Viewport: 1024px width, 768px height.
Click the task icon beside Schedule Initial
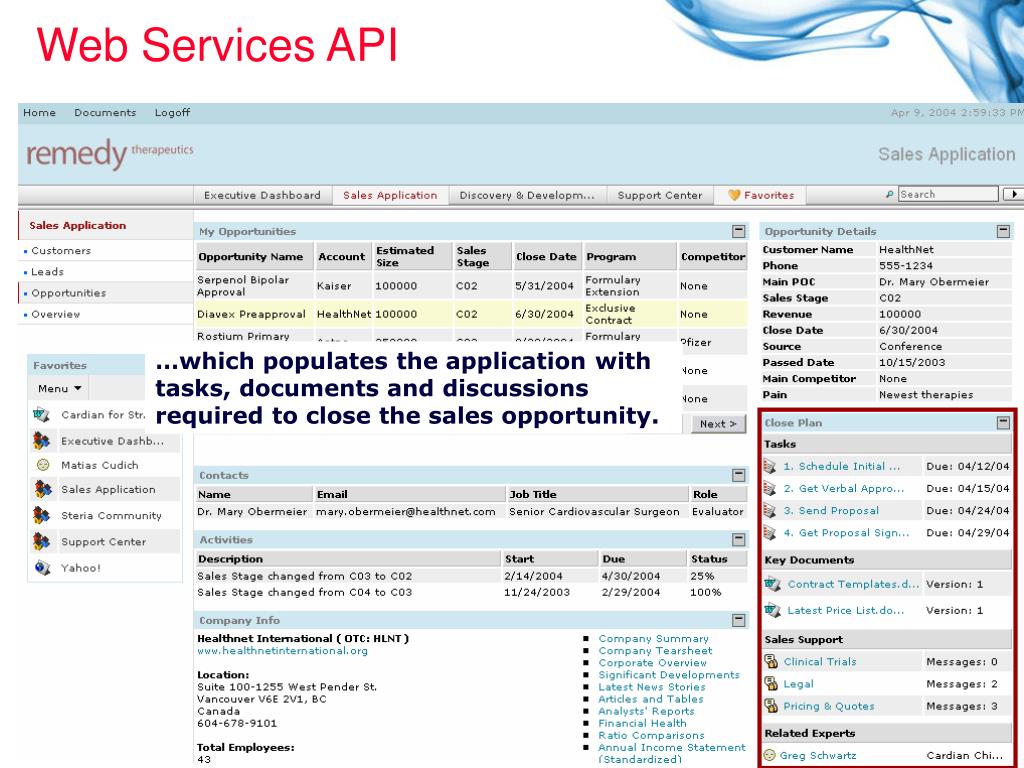coord(770,466)
